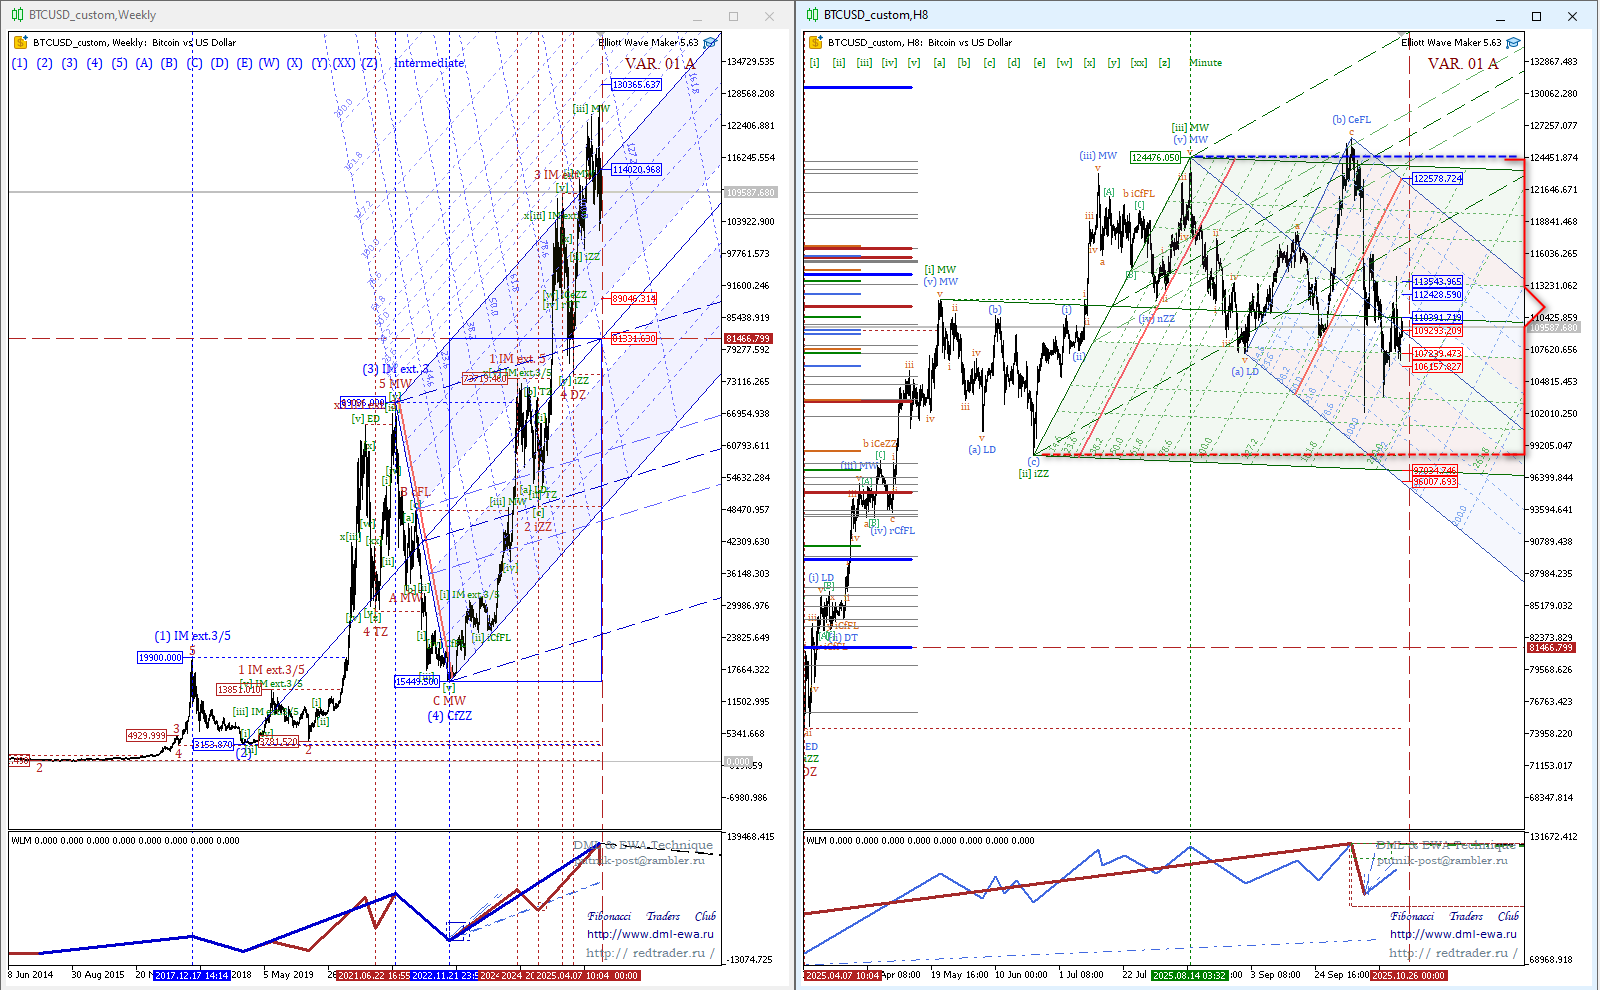The image size is (1600, 990).
Task: Click the dollar symbol icon on H8 chart
Action: click(815, 42)
